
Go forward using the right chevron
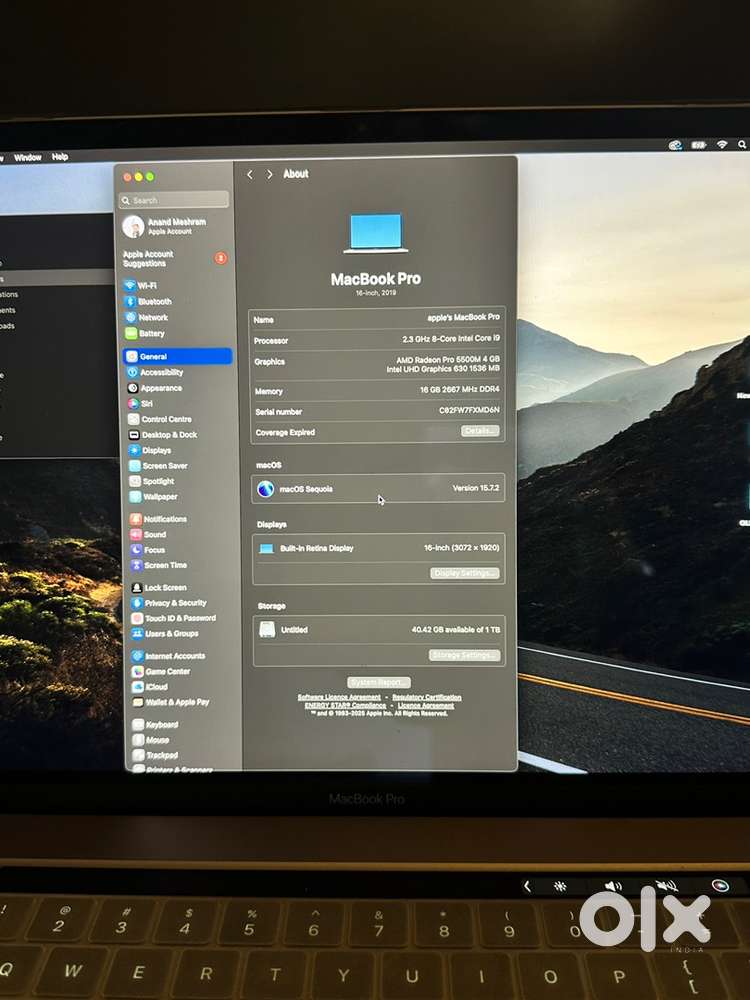coord(269,174)
